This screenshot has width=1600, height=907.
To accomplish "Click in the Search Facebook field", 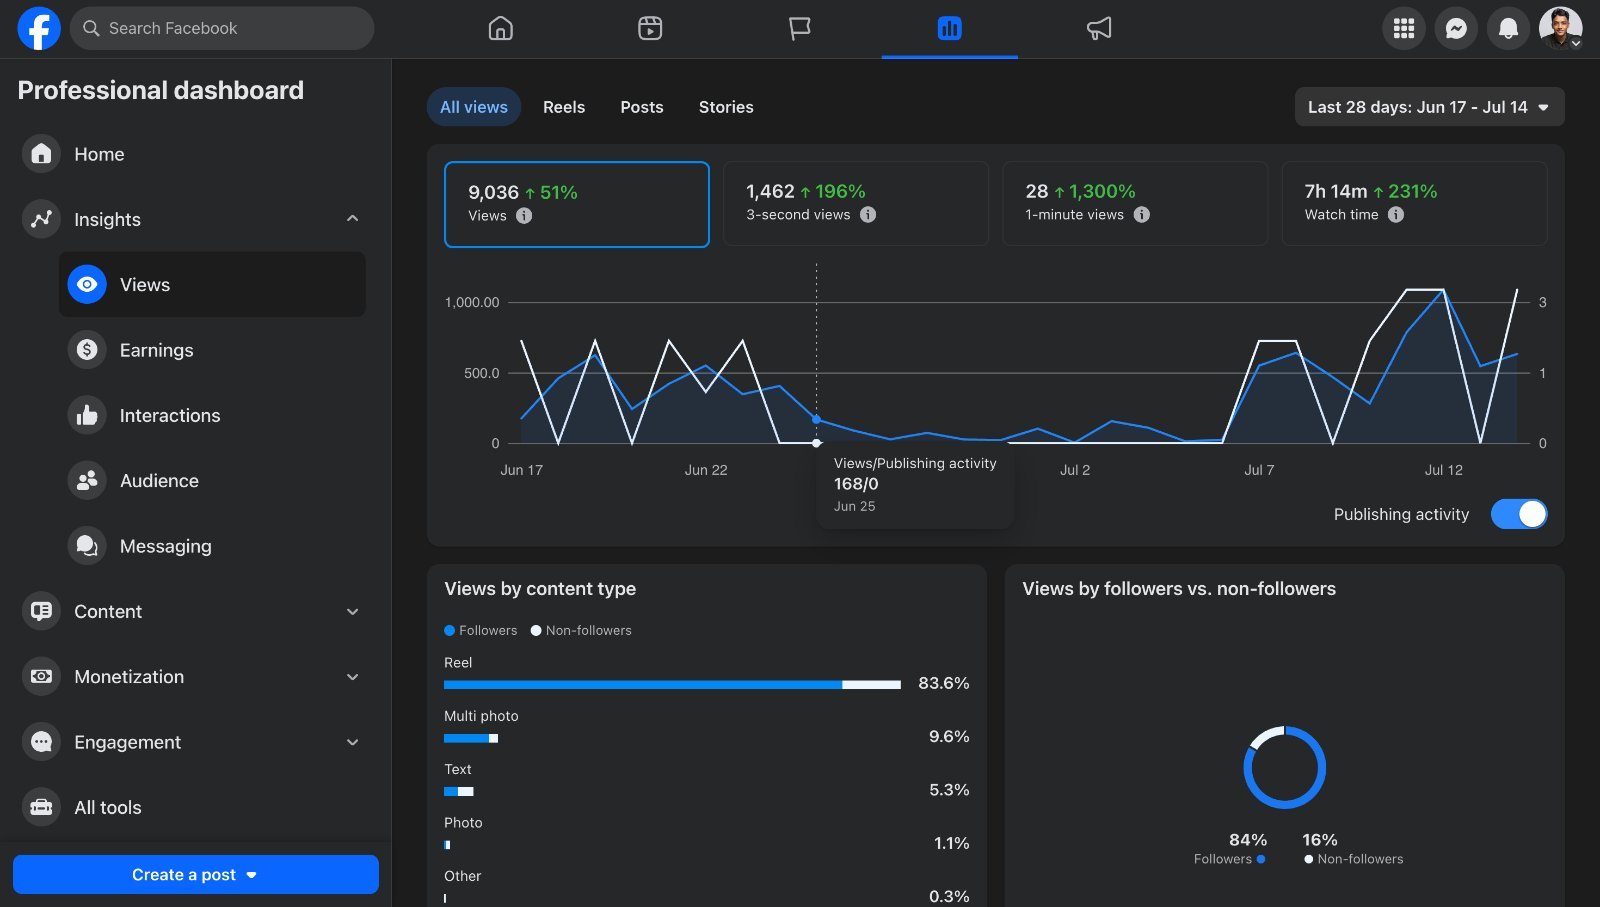I will click(x=222, y=28).
